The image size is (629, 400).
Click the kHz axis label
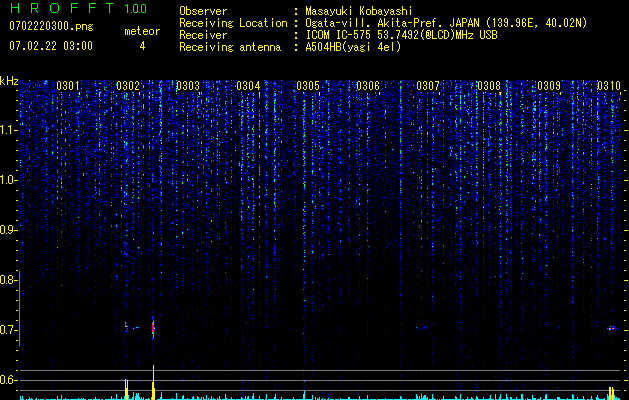(x=9, y=81)
